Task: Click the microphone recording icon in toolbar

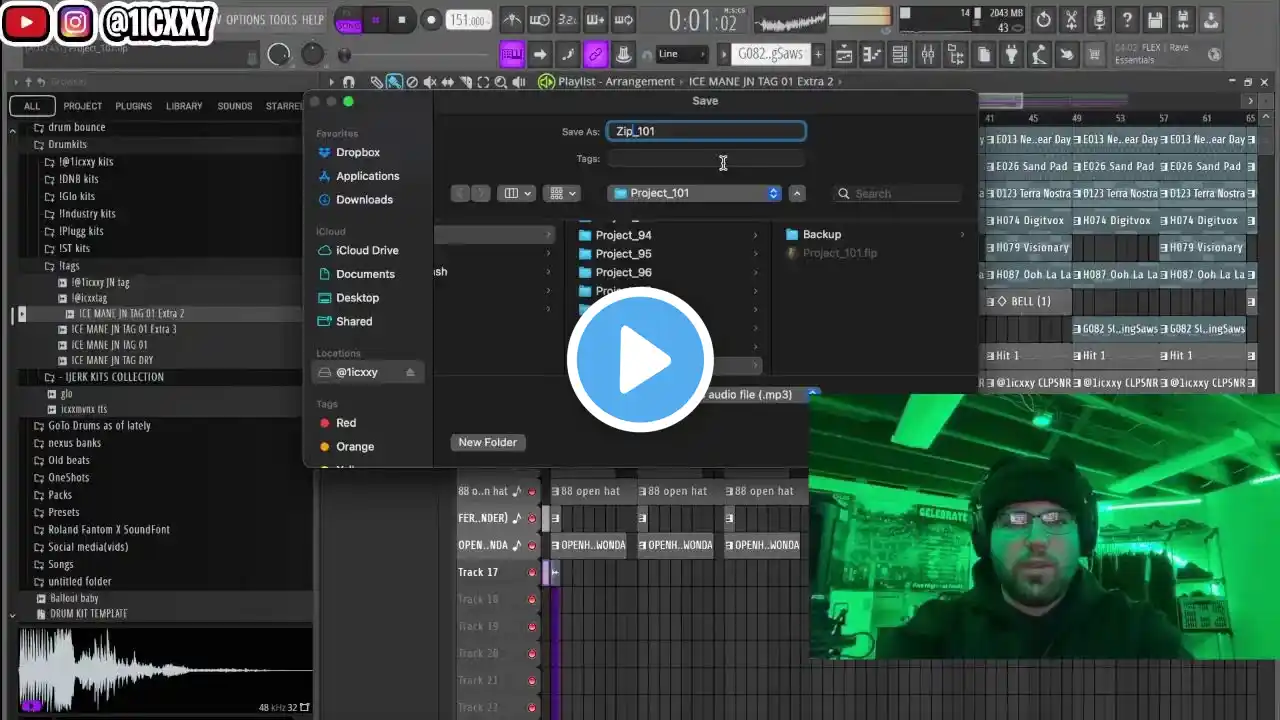Action: pyautogui.click(x=1099, y=20)
